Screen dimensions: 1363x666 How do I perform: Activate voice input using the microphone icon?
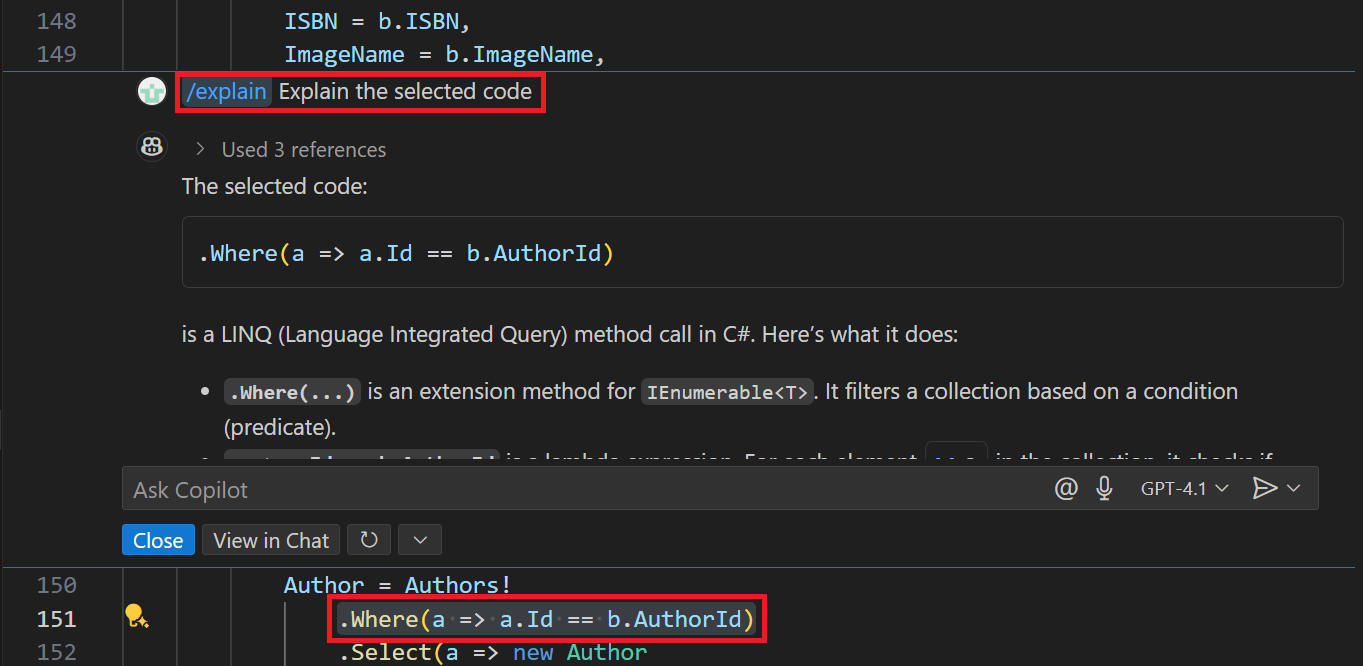click(1104, 488)
